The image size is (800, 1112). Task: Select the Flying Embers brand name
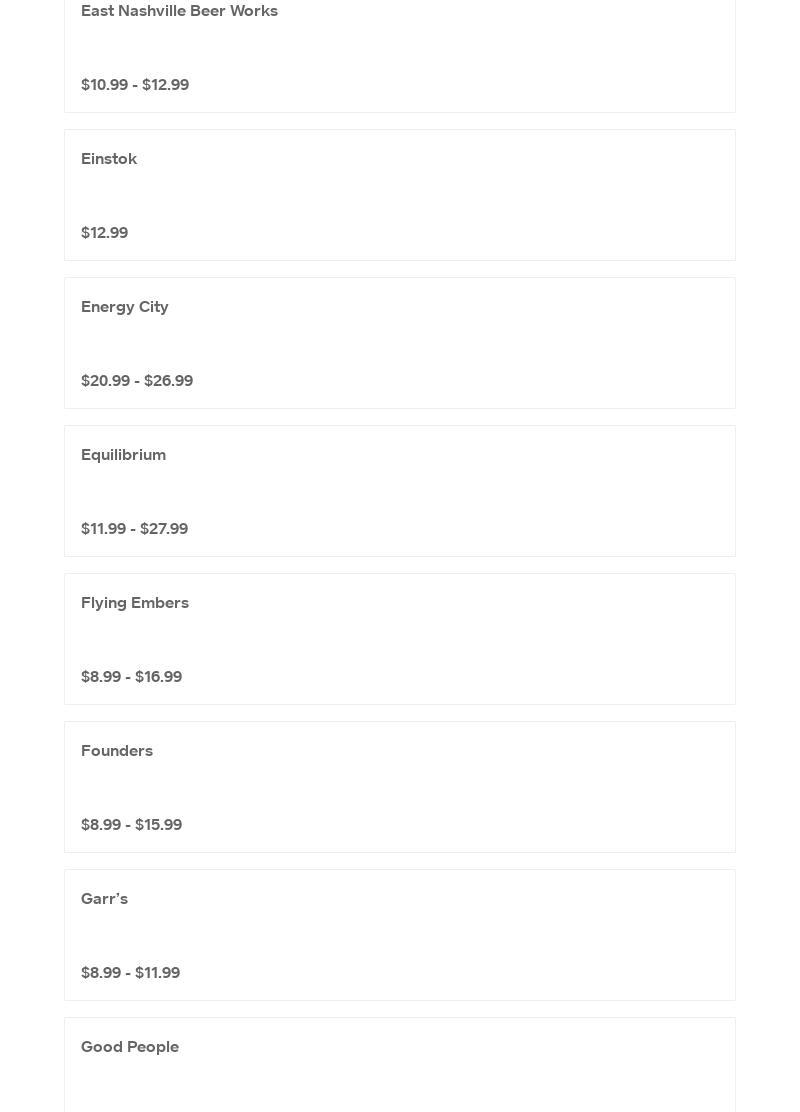pos(135,603)
